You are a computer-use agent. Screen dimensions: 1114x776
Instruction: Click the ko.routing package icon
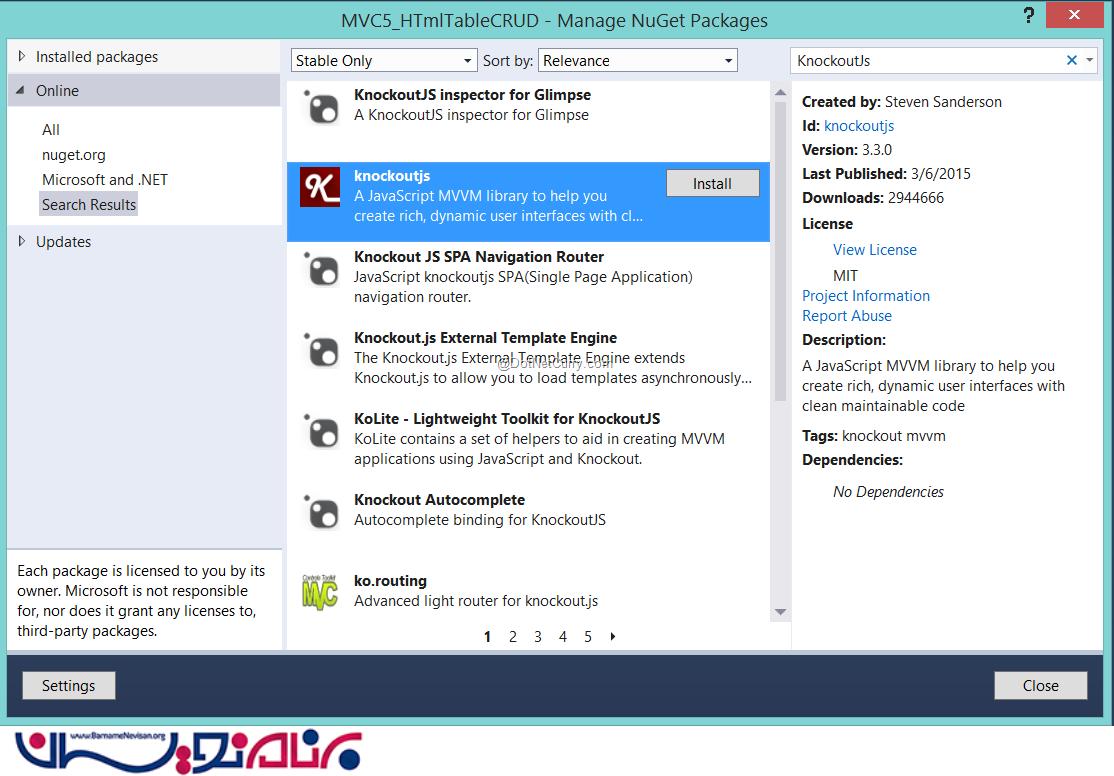tap(320, 591)
